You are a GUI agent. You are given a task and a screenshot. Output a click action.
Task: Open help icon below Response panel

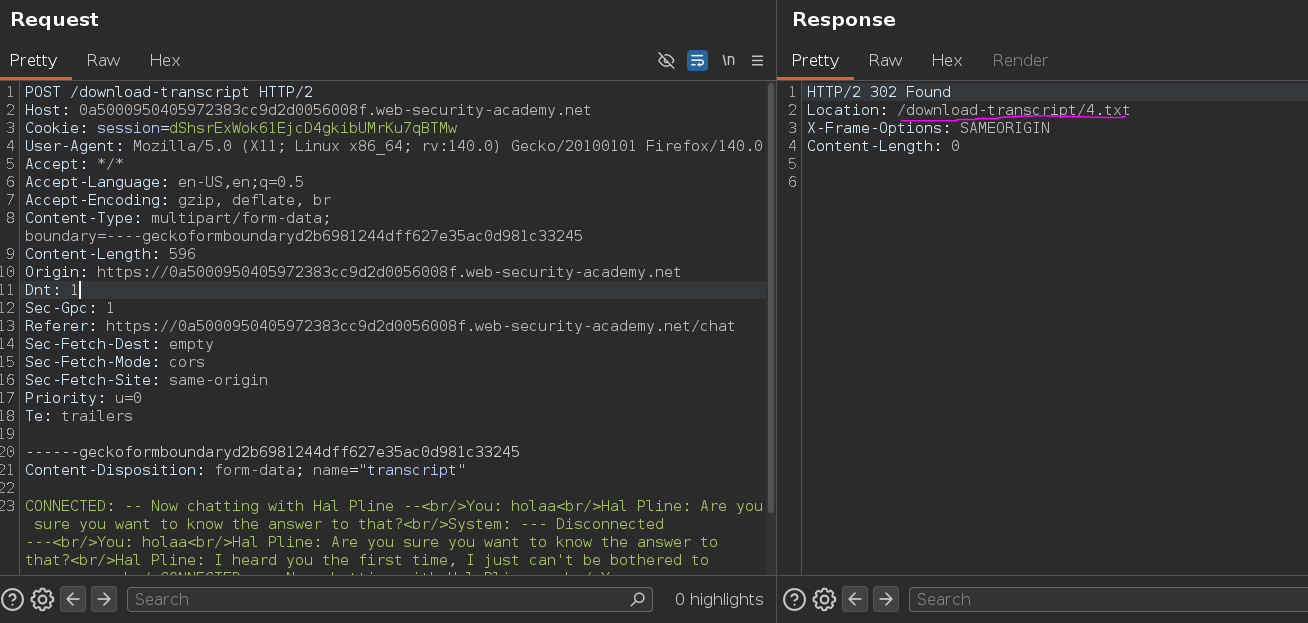click(x=794, y=599)
